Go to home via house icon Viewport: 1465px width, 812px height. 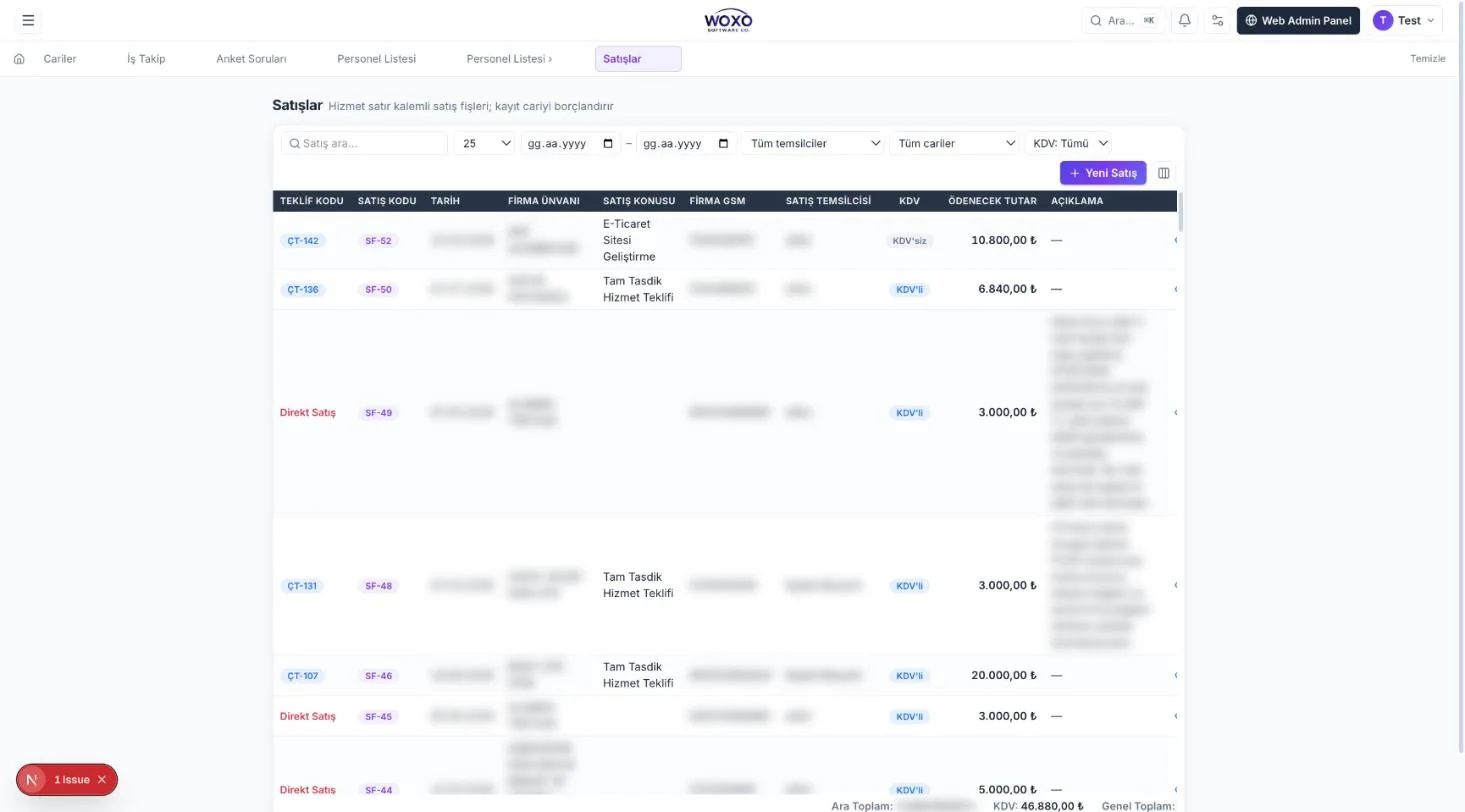tap(19, 59)
